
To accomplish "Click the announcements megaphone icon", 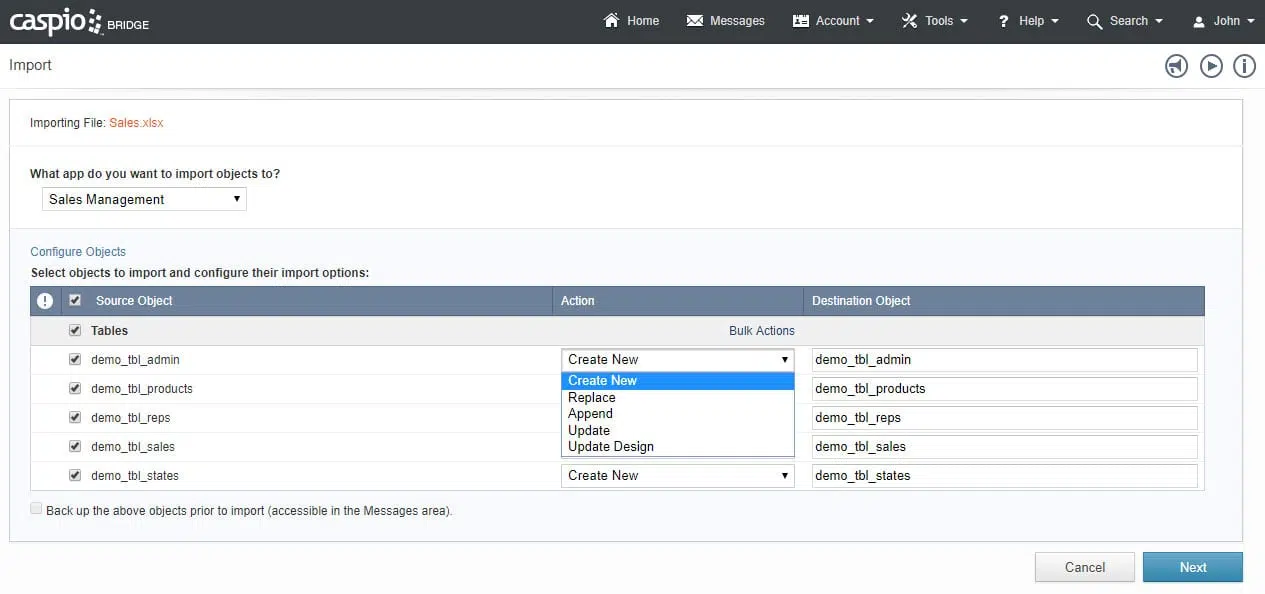I will pyautogui.click(x=1176, y=66).
